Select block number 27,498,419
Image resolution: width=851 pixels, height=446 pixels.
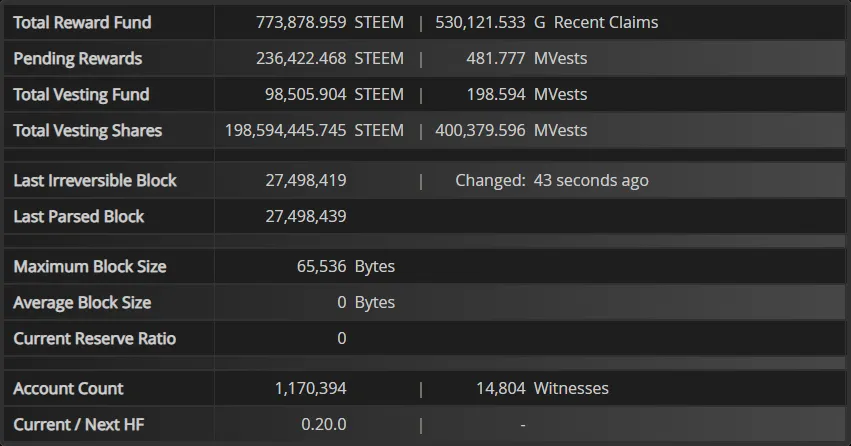point(306,180)
